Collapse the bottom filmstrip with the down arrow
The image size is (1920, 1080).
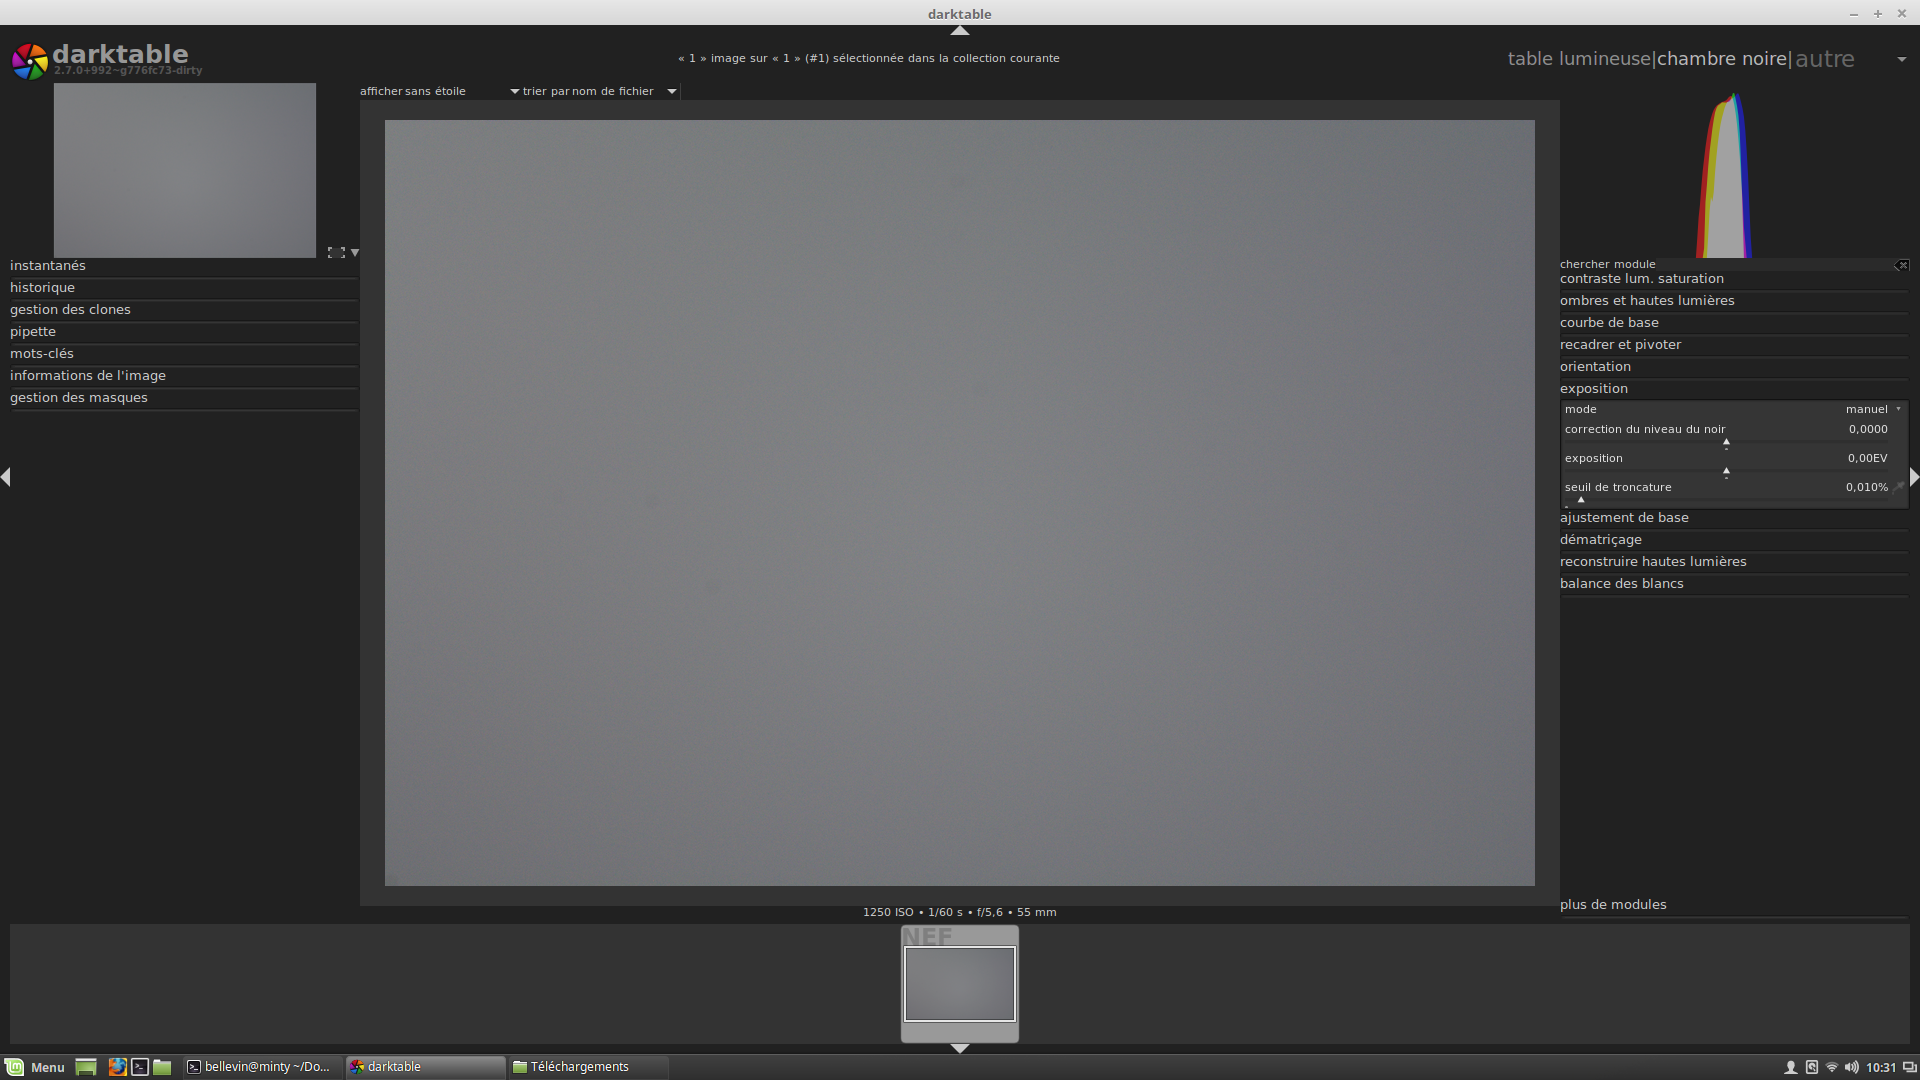coord(960,1048)
